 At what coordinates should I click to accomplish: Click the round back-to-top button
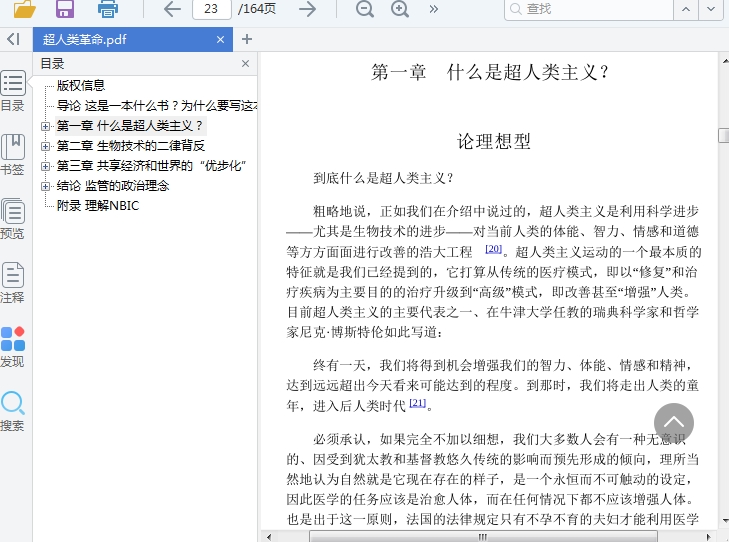[674, 423]
